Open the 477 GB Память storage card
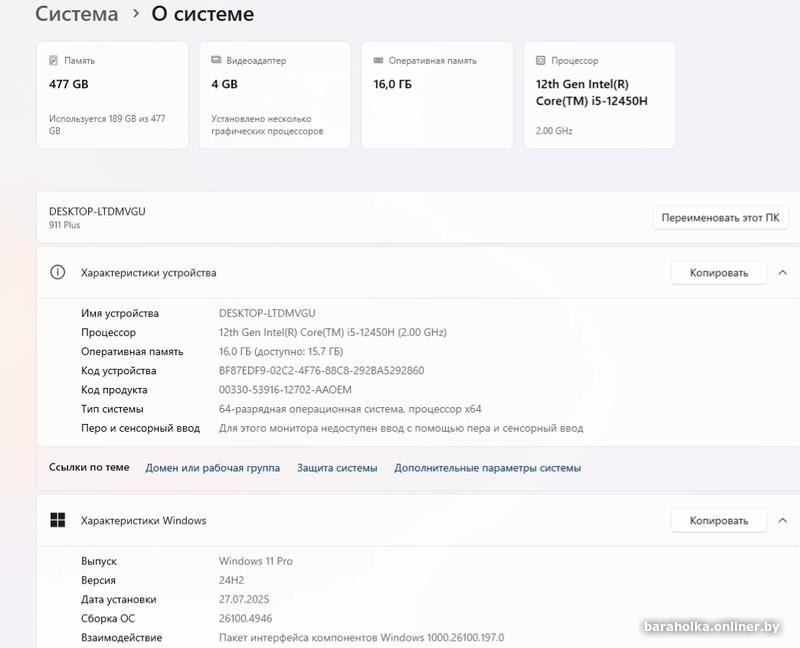Viewport: 800px width, 648px height. [112, 95]
